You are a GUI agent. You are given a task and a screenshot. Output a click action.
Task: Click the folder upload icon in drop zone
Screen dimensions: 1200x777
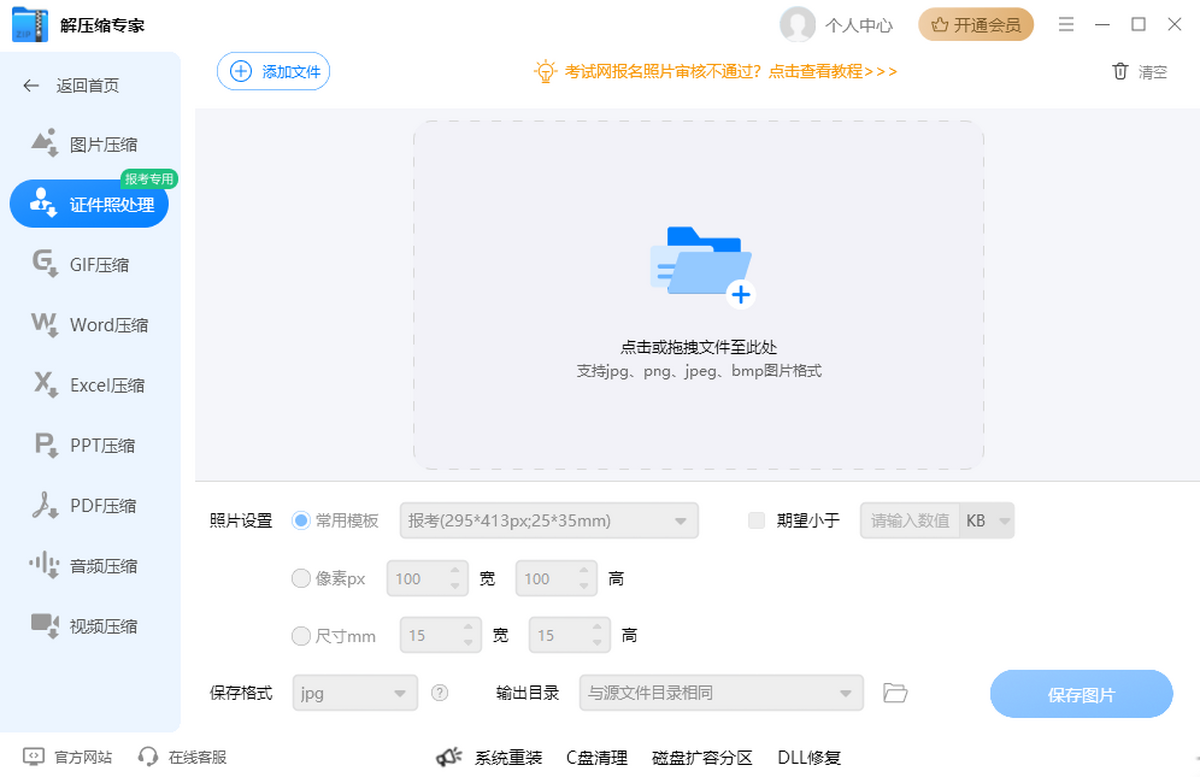[700, 265]
